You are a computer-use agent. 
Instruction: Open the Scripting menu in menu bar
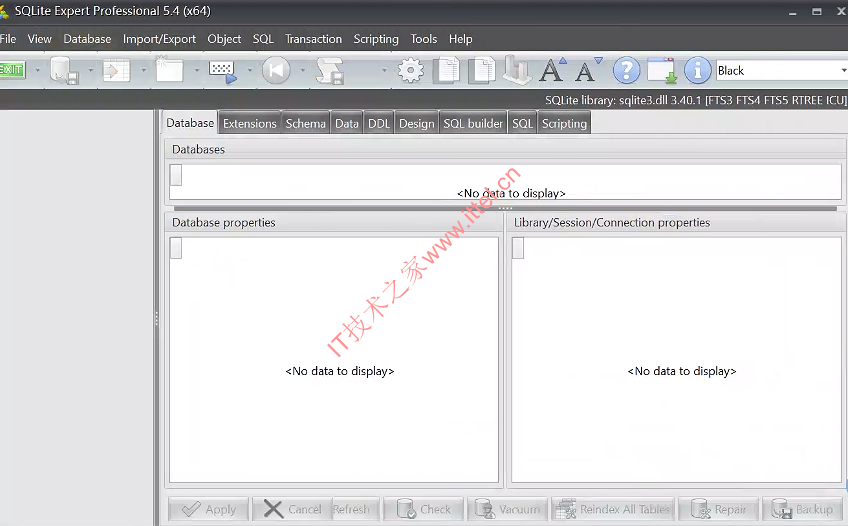click(x=376, y=39)
